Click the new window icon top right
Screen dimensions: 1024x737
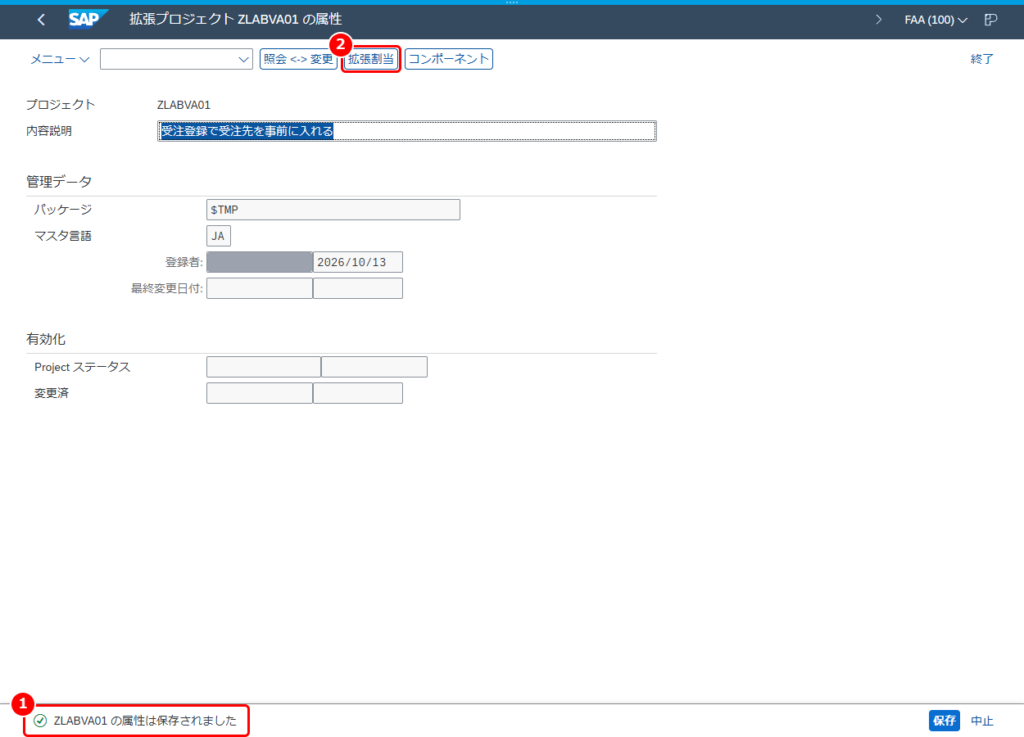[x=991, y=20]
